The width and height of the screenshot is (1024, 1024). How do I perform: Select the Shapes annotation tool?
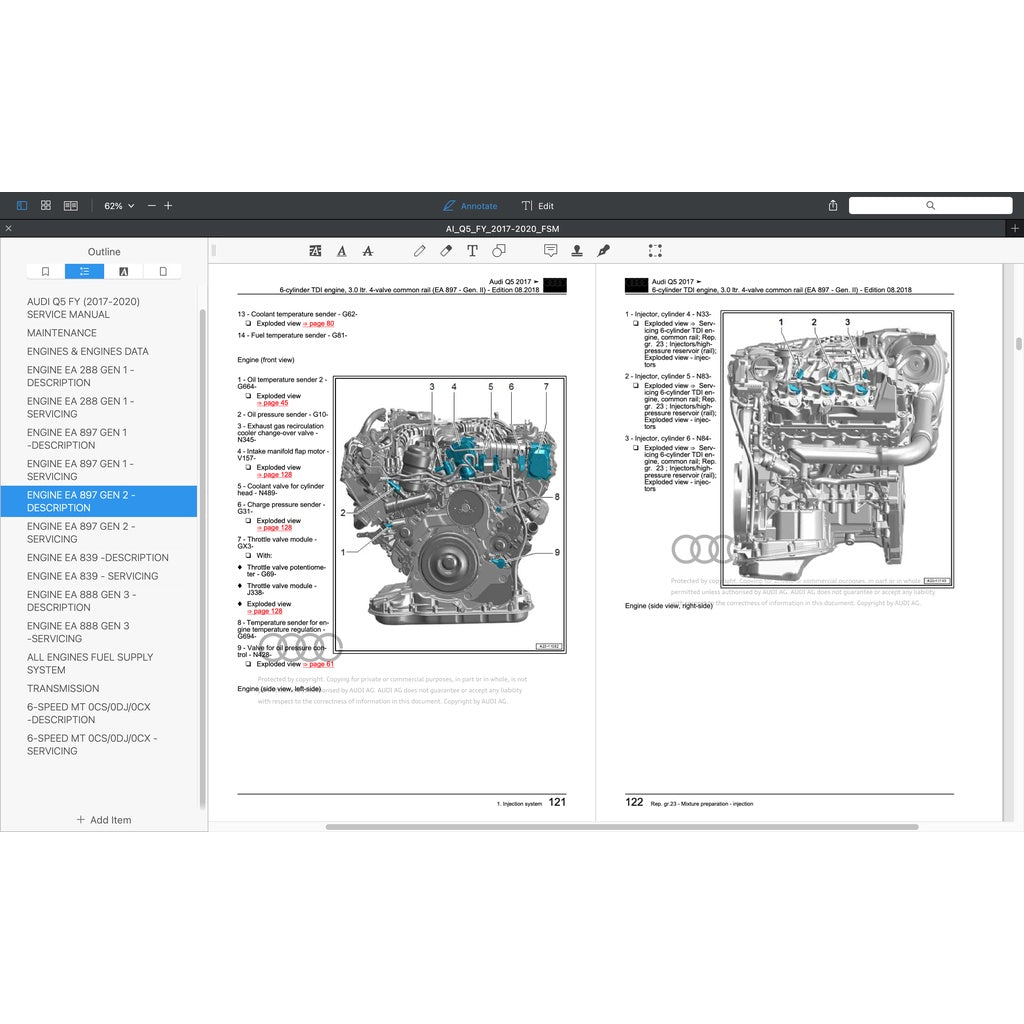click(x=498, y=250)
